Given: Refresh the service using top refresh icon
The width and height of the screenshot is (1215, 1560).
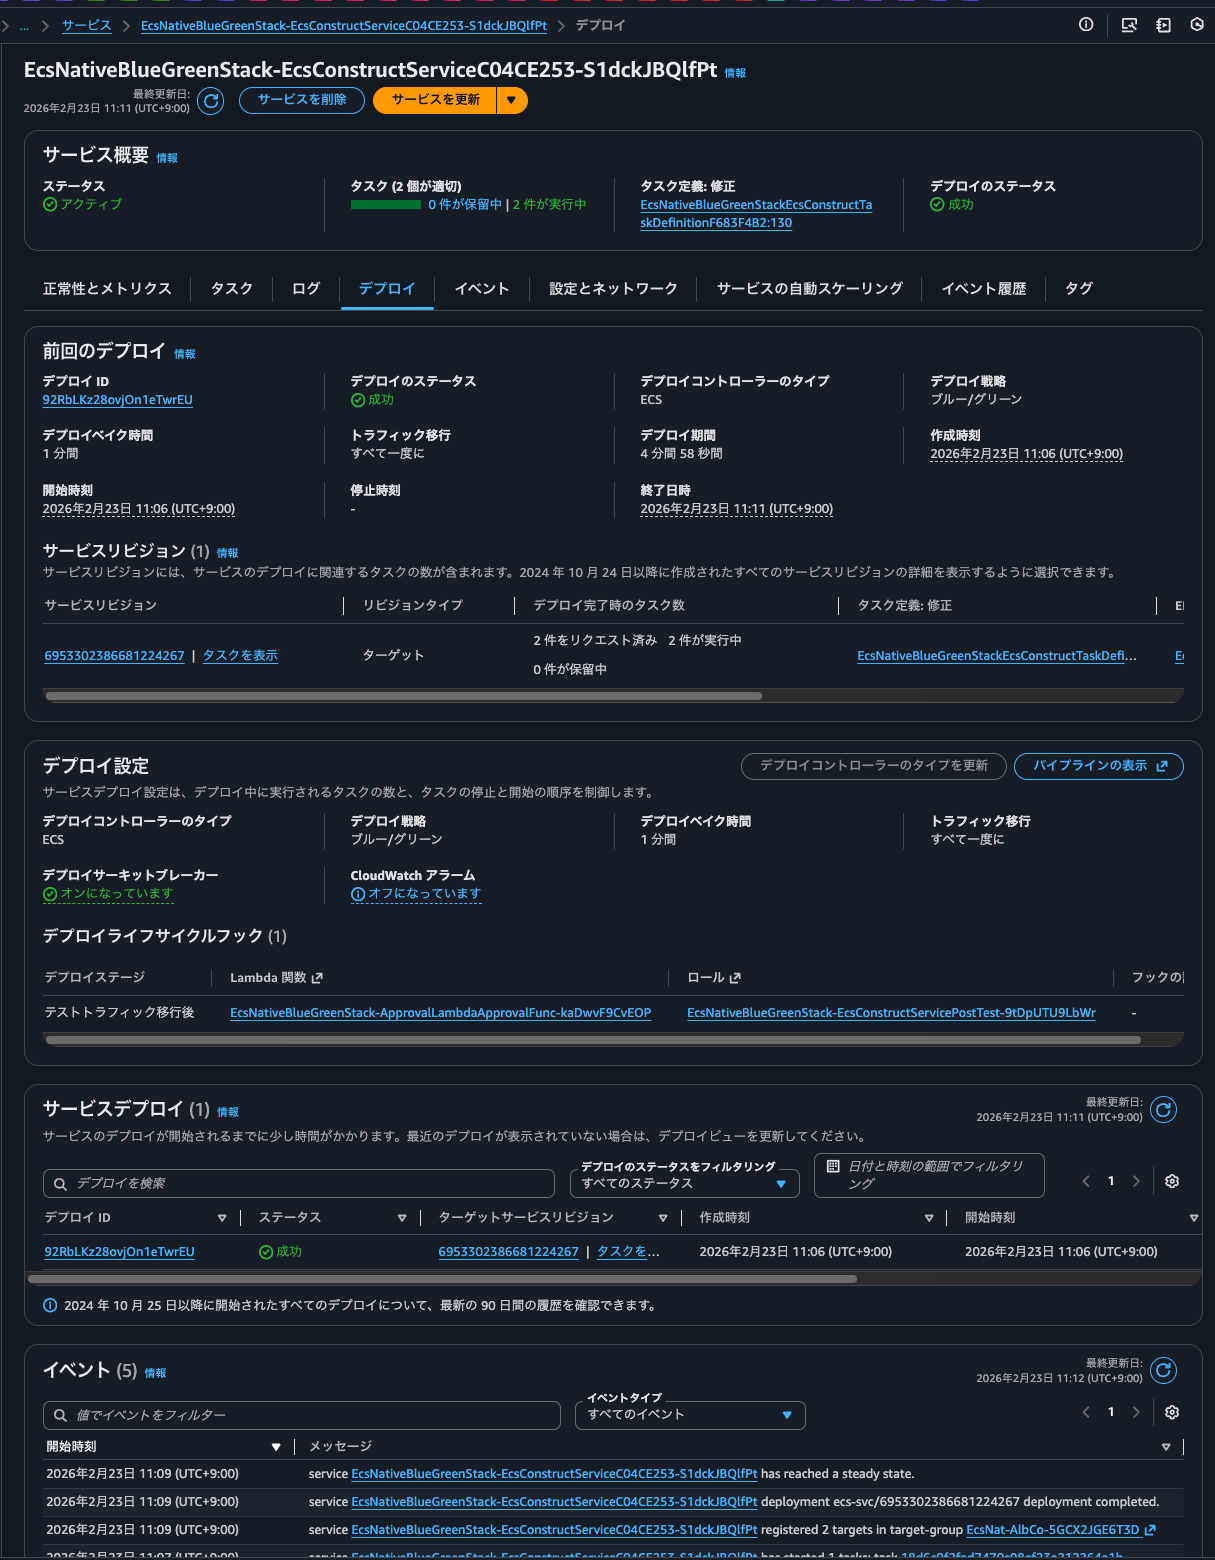Looking at the screenshot, I should point(210,101).
